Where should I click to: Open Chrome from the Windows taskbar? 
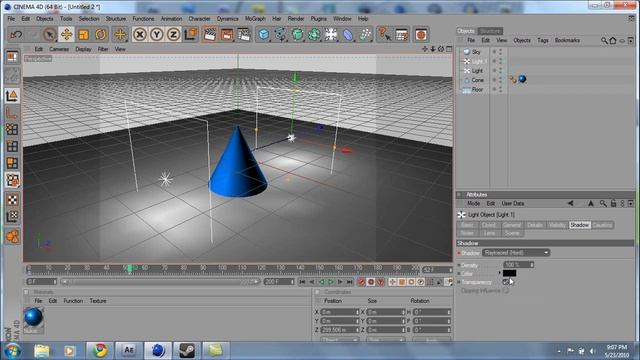(x=100, y=351)
